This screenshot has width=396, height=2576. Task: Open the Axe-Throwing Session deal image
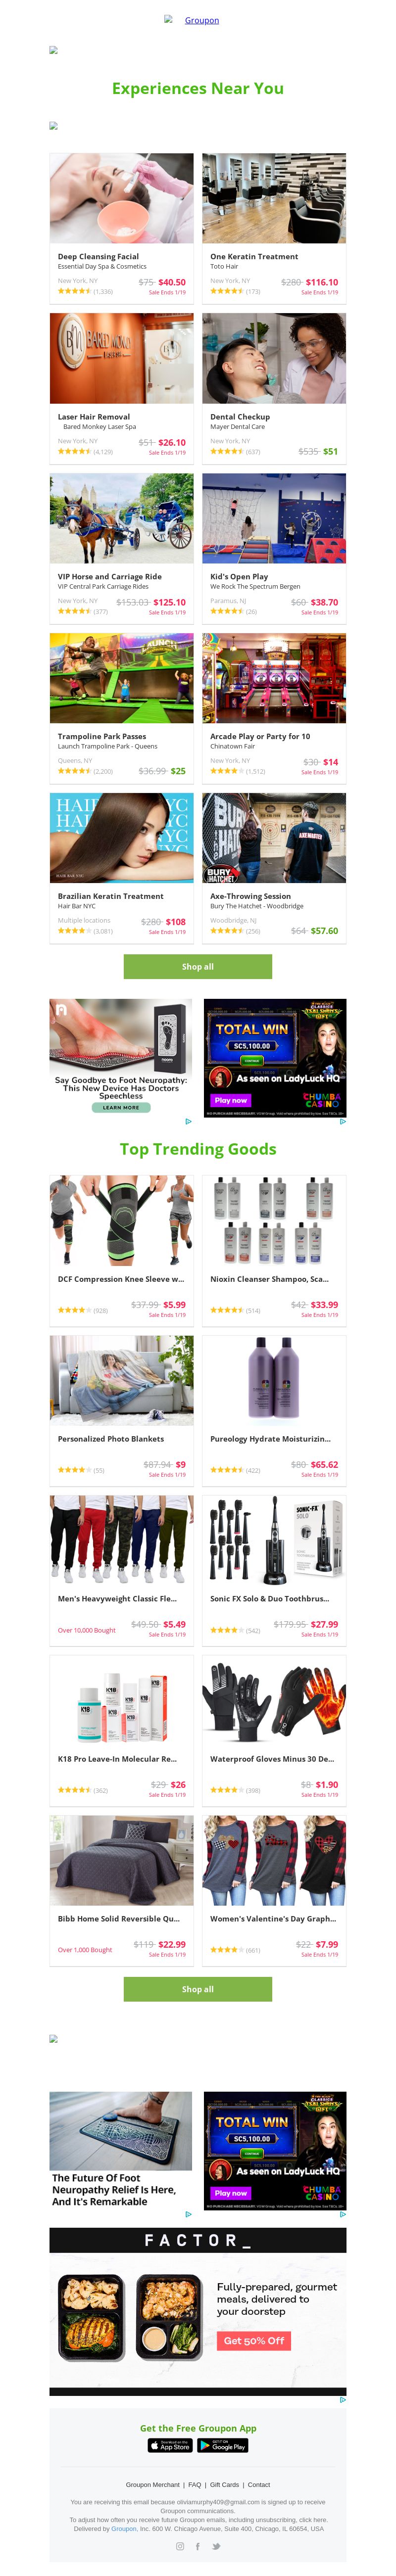click(x=274, y=838)
